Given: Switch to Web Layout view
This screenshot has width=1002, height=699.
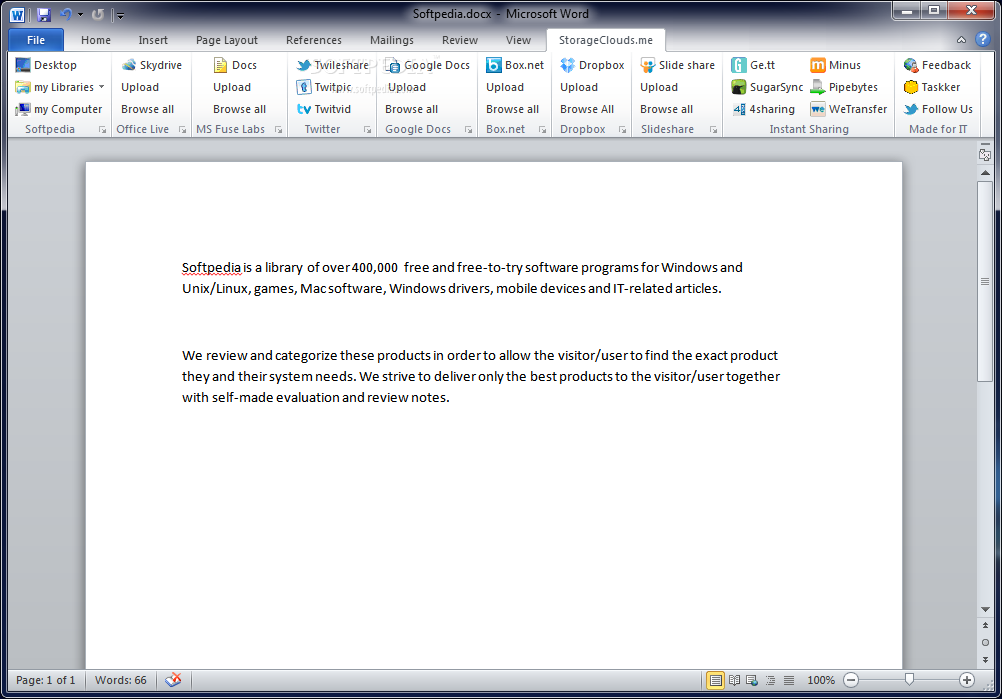Looking at the screenshot, I should click(x=752, y=680).
